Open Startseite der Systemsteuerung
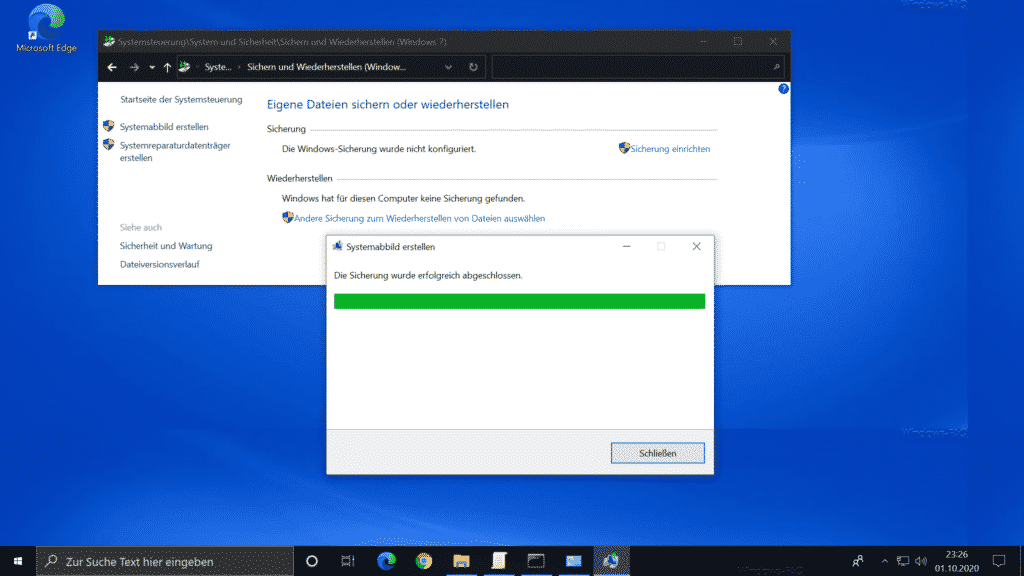Screen dimensions: 1024x576 [181, 100]
